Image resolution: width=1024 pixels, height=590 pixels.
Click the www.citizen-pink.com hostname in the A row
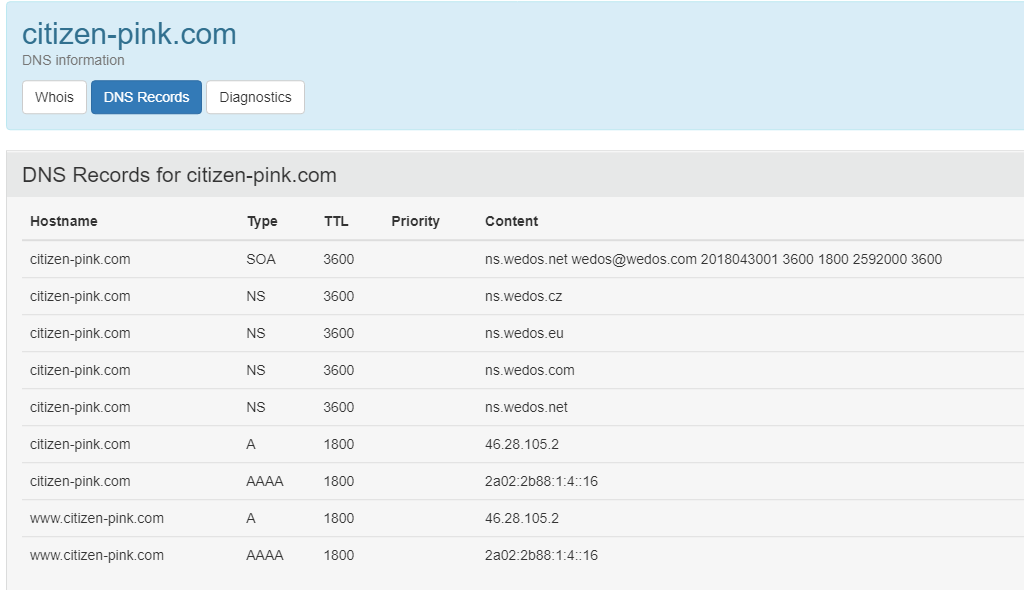pyautogui.click(x=97, y=519)
